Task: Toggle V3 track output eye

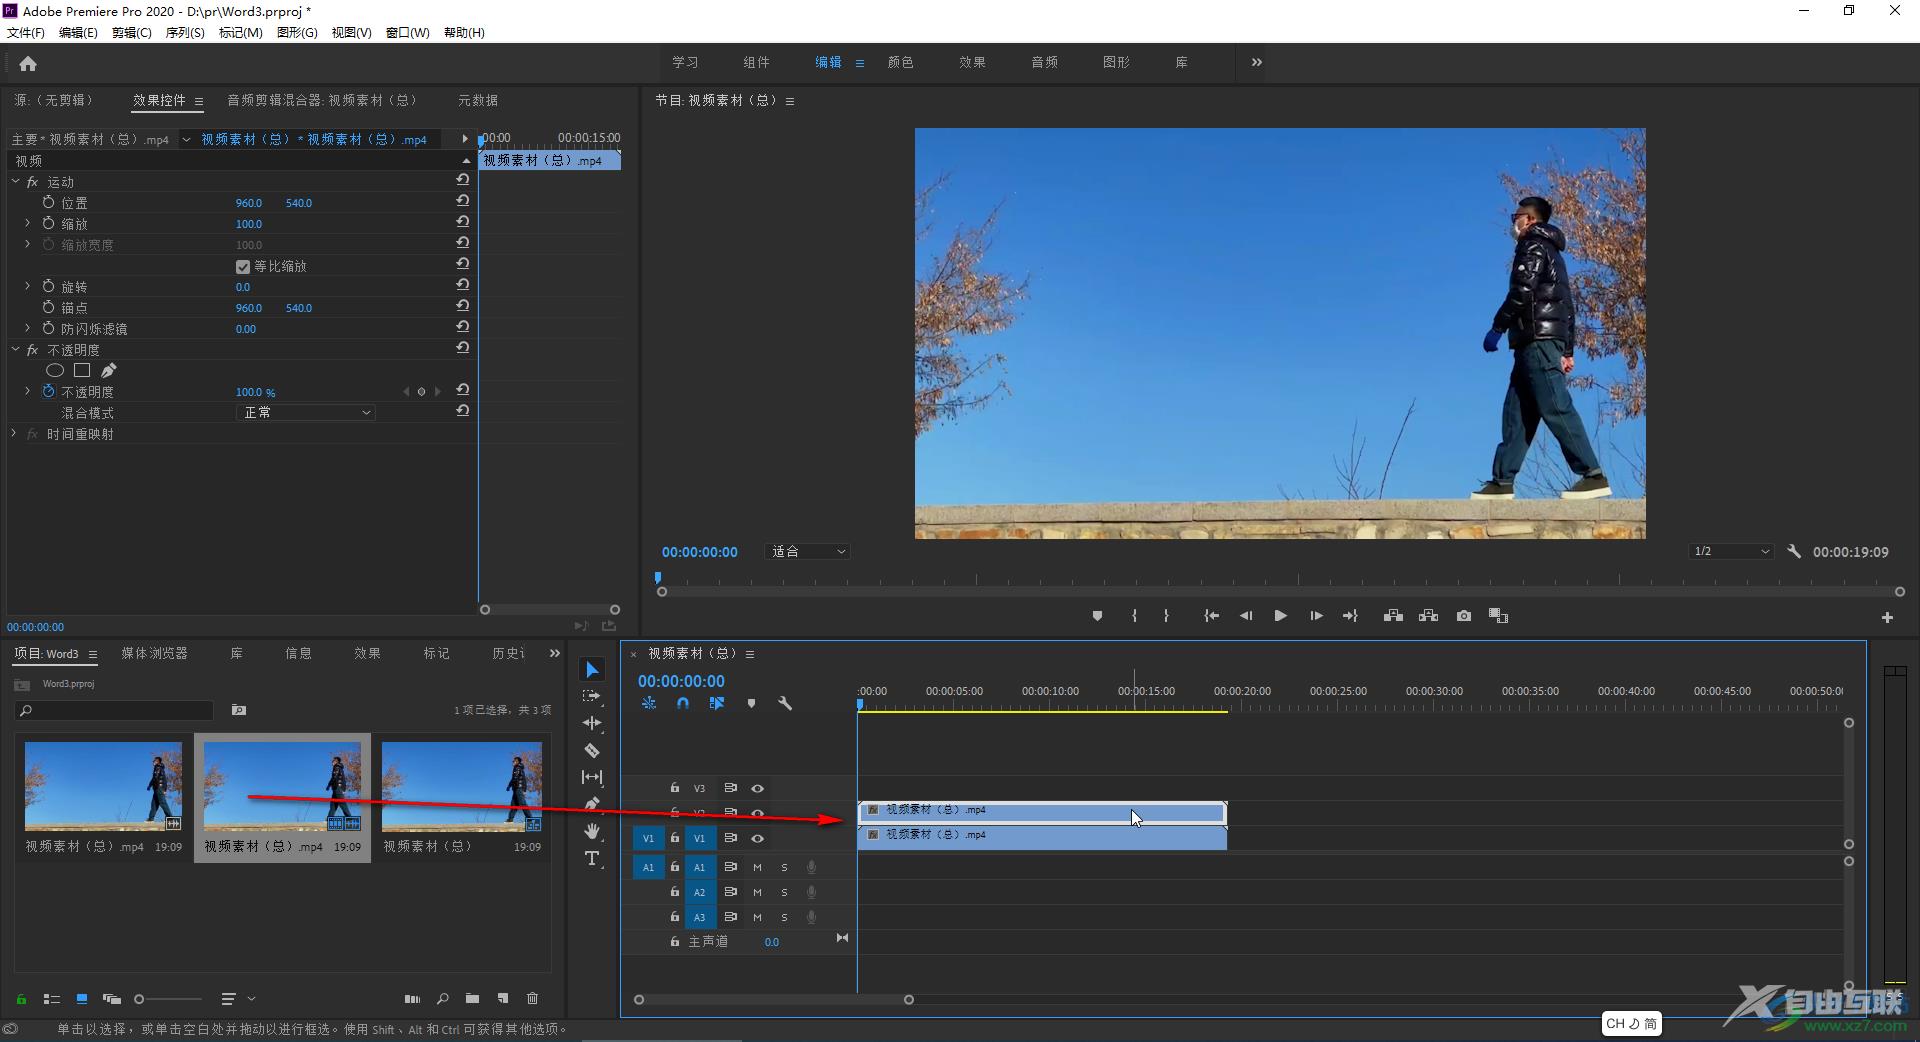Action: tap(757, 789)
